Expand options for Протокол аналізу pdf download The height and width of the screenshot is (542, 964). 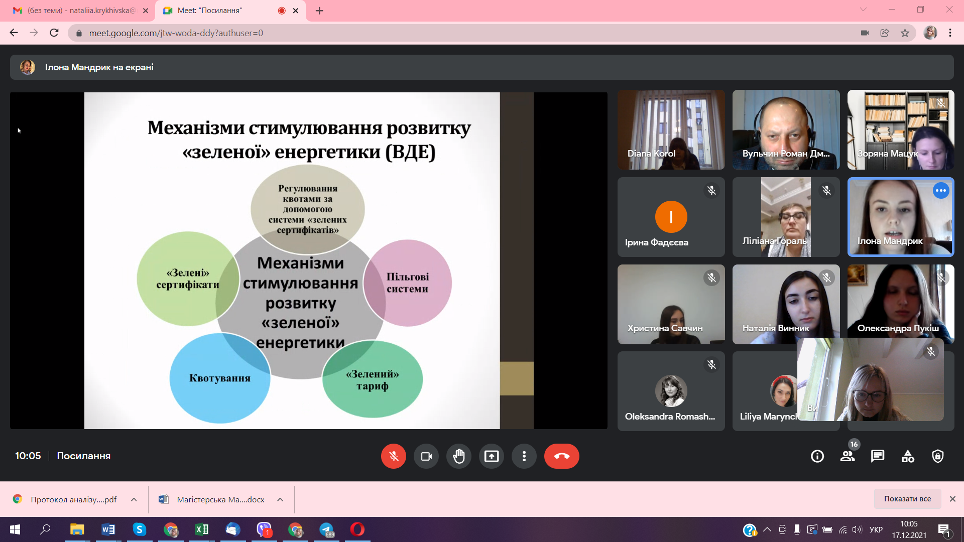138,499
